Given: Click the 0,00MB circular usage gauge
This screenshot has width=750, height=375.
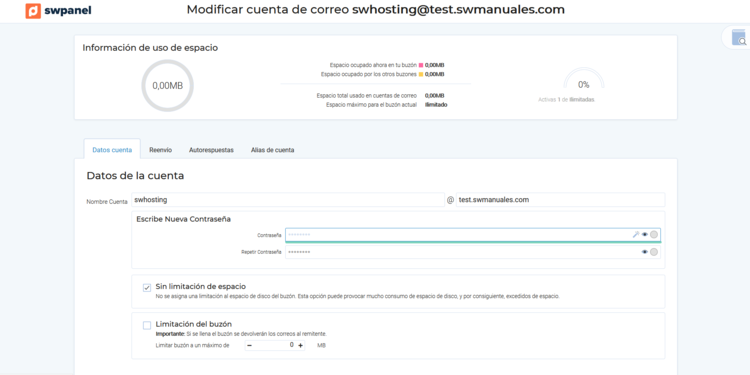Looking at the screenshot, I should (167, 86).
